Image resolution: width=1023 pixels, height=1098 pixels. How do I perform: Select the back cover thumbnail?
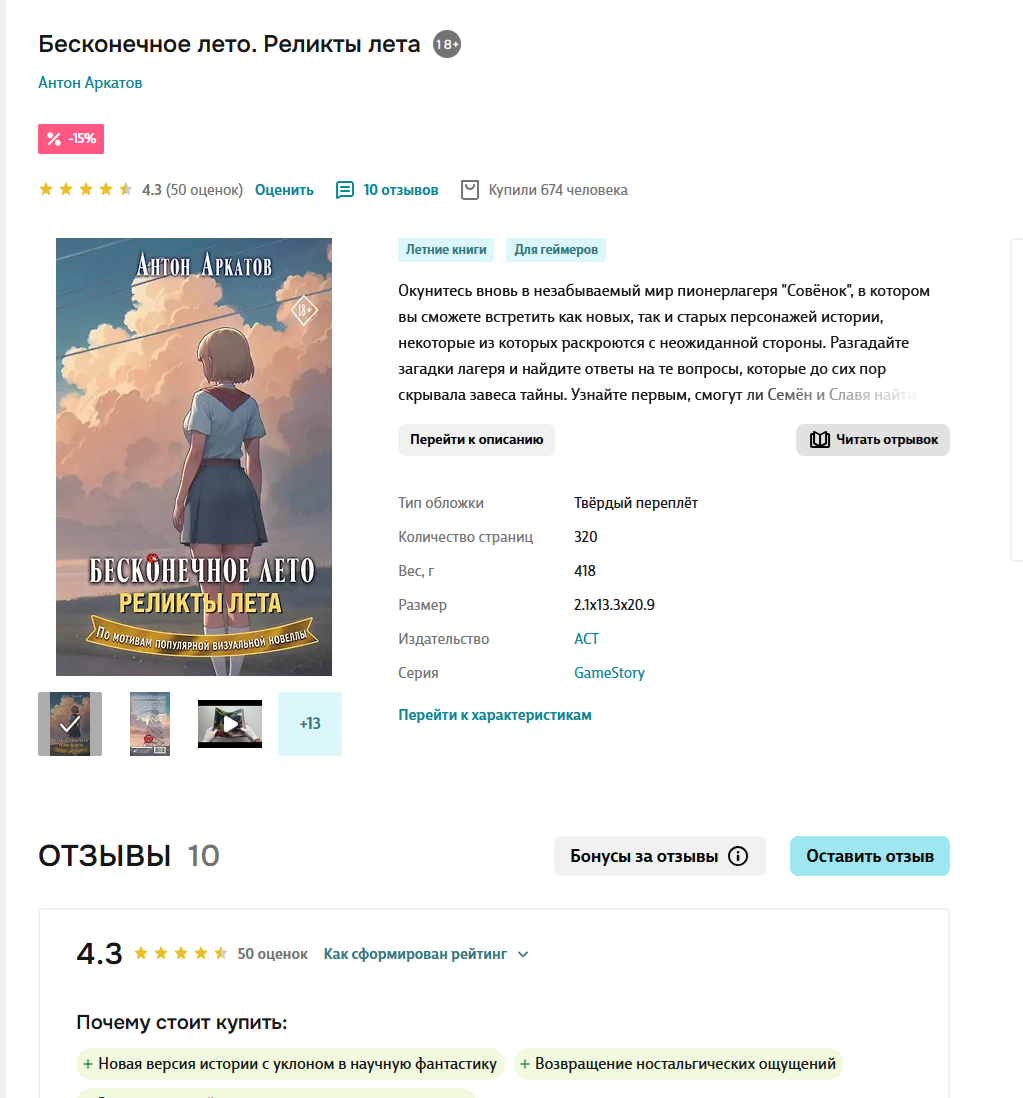point(150,724)
